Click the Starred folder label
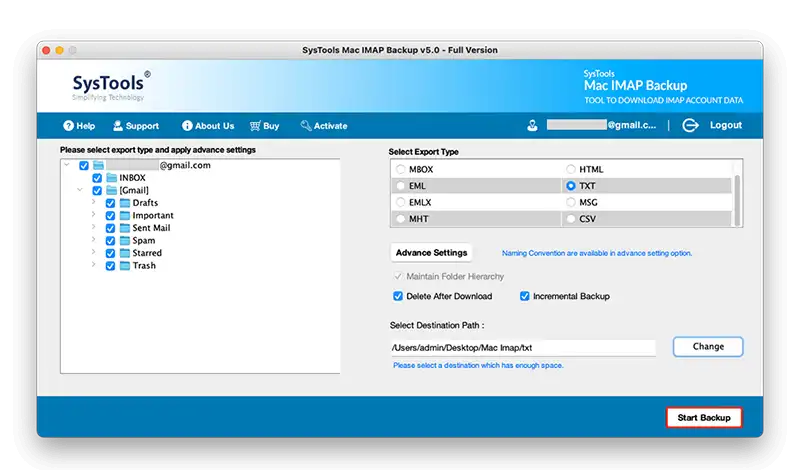Screen dimensions: 800x470 147,253
